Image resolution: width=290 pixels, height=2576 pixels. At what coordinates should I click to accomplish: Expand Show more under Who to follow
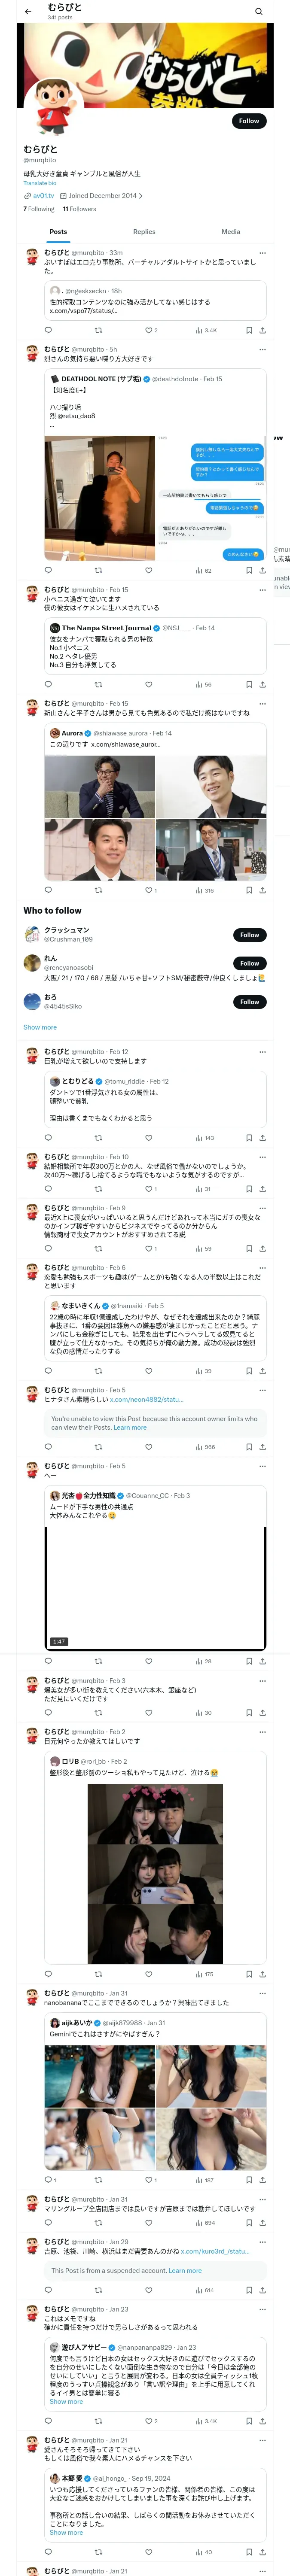tap(40, 1027)
